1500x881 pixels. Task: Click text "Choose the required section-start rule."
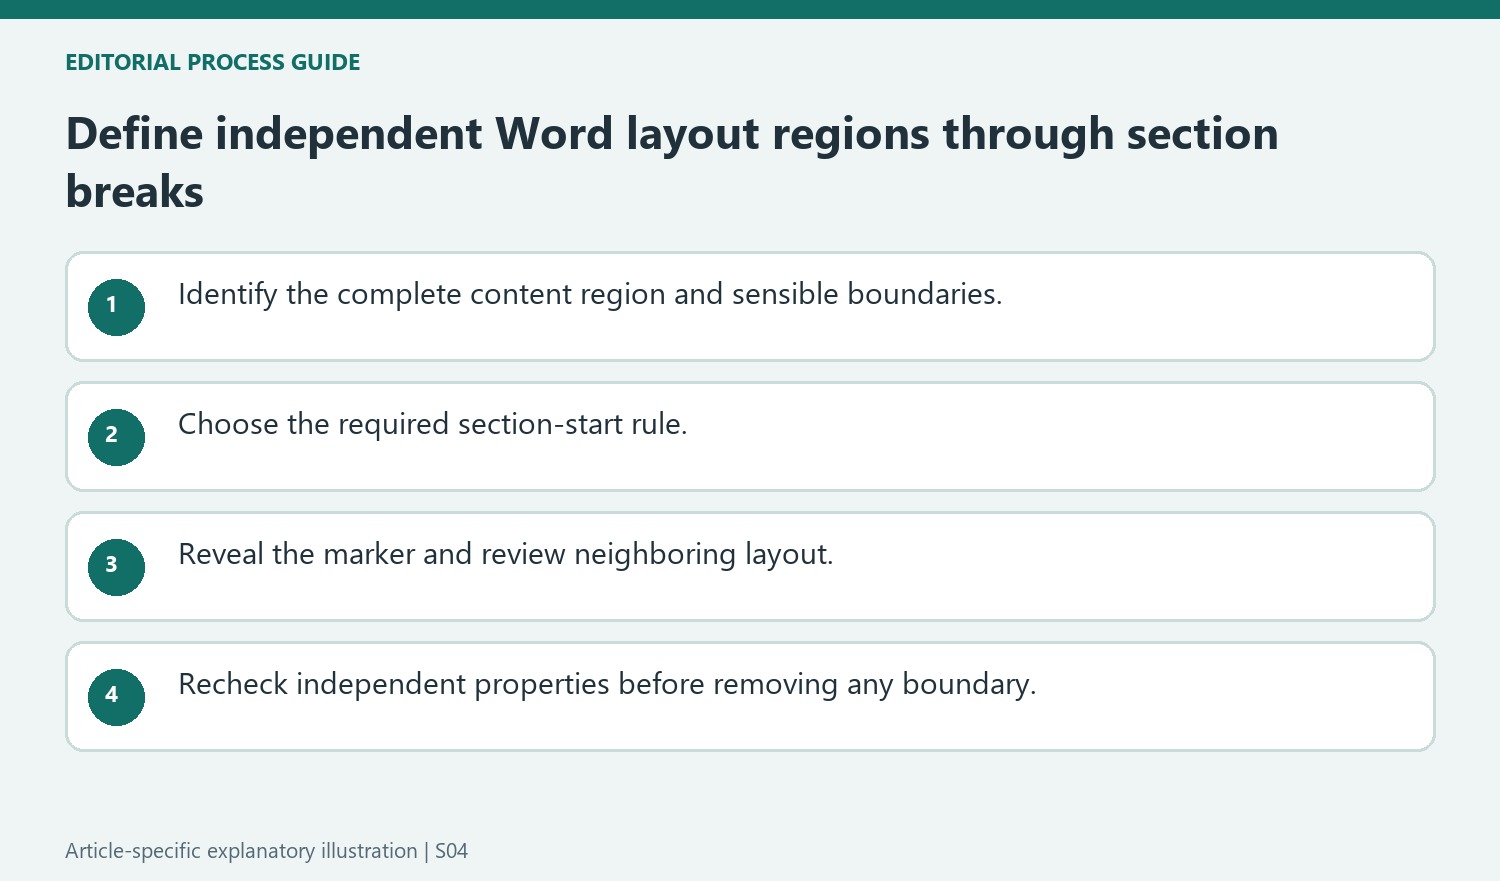pos(433,424)
